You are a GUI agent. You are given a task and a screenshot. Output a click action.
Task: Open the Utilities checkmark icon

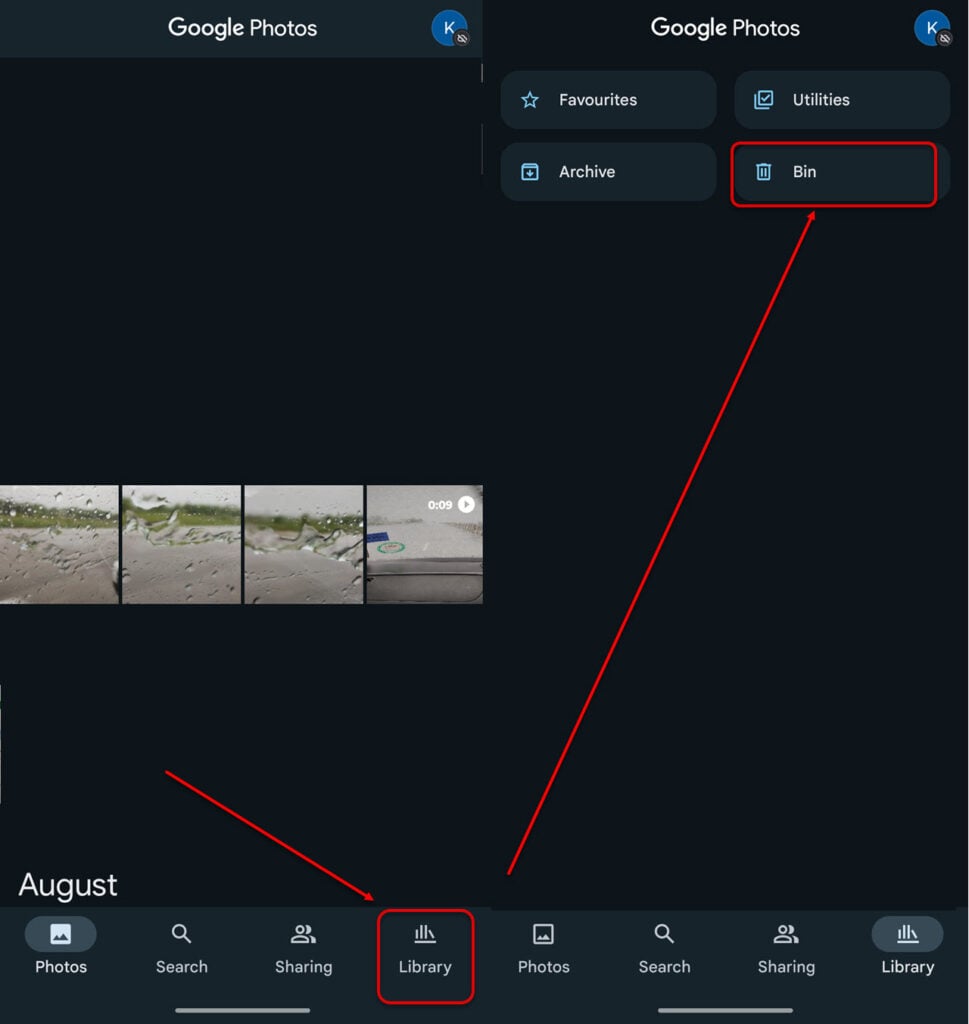coord(763,100)
